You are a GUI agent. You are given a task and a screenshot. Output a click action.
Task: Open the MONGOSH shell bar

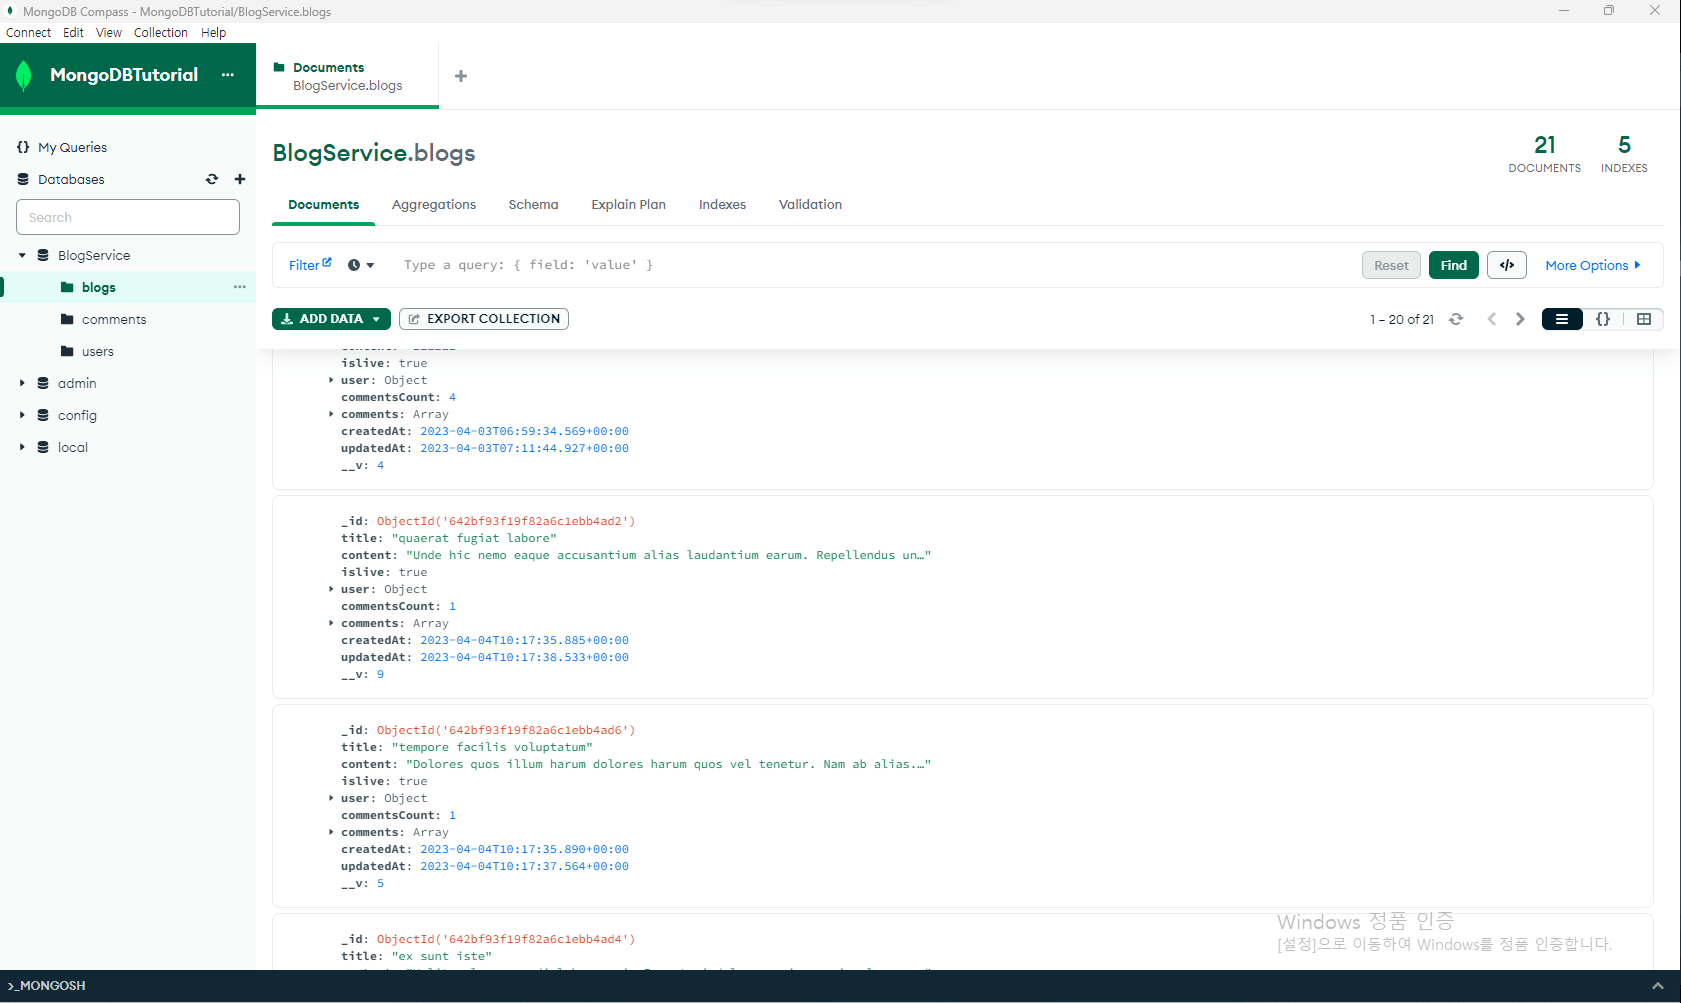coord(840,986)
